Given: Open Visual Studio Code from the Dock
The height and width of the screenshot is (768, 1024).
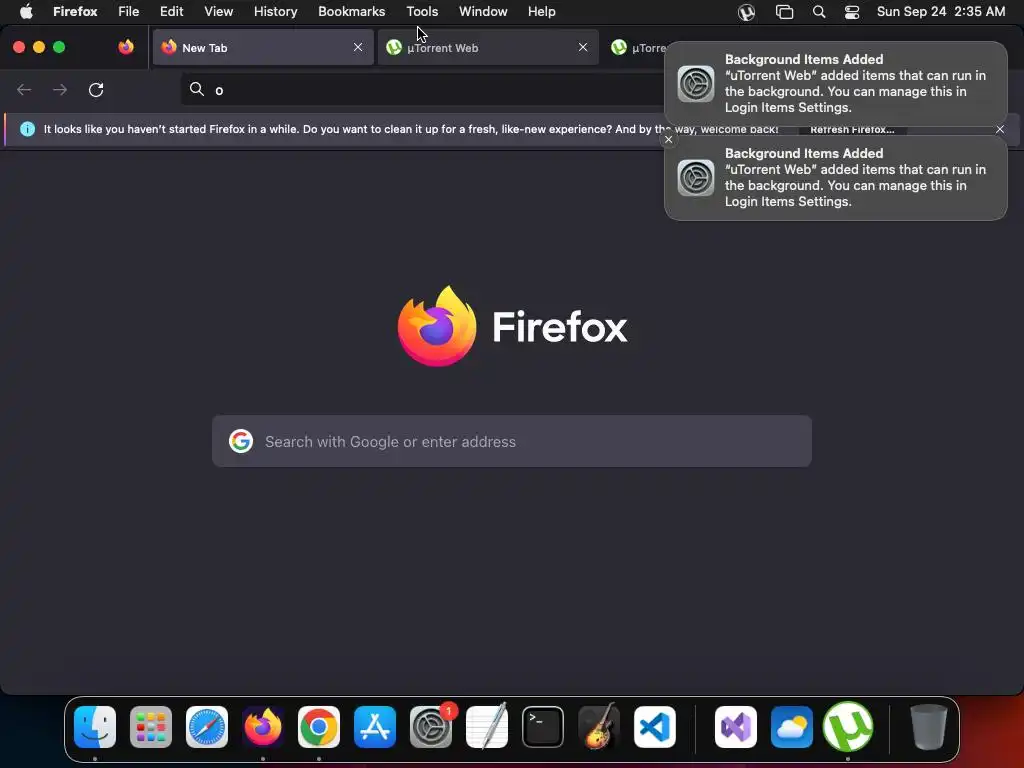Looking at the screenshot, I should coord(654,727).
